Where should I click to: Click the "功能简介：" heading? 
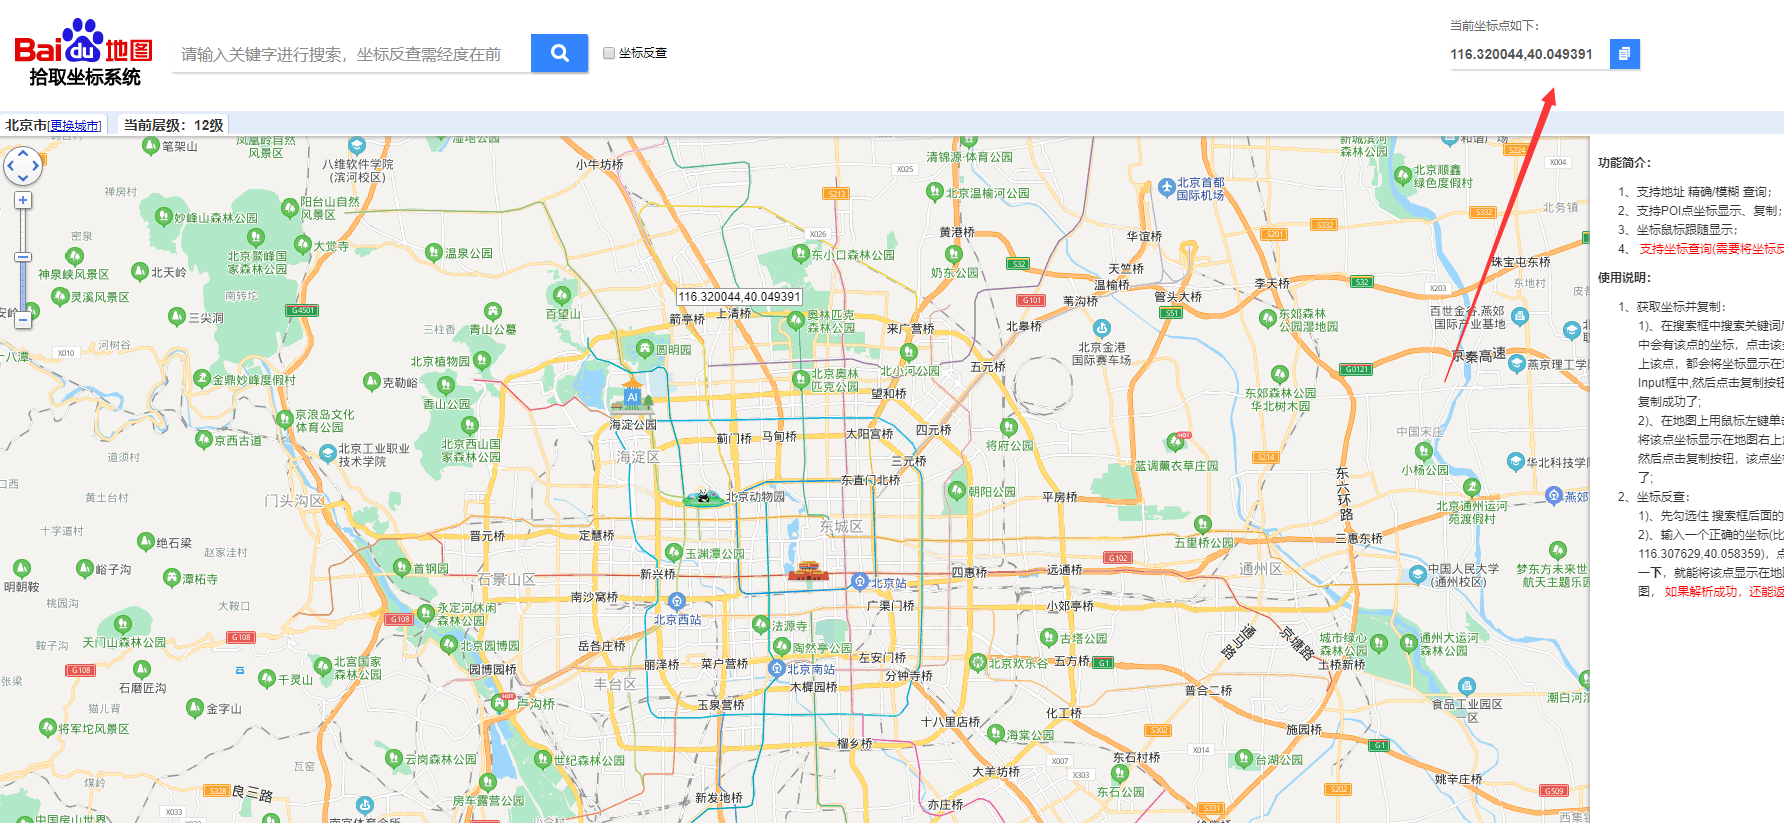(x=1625, y=163)
